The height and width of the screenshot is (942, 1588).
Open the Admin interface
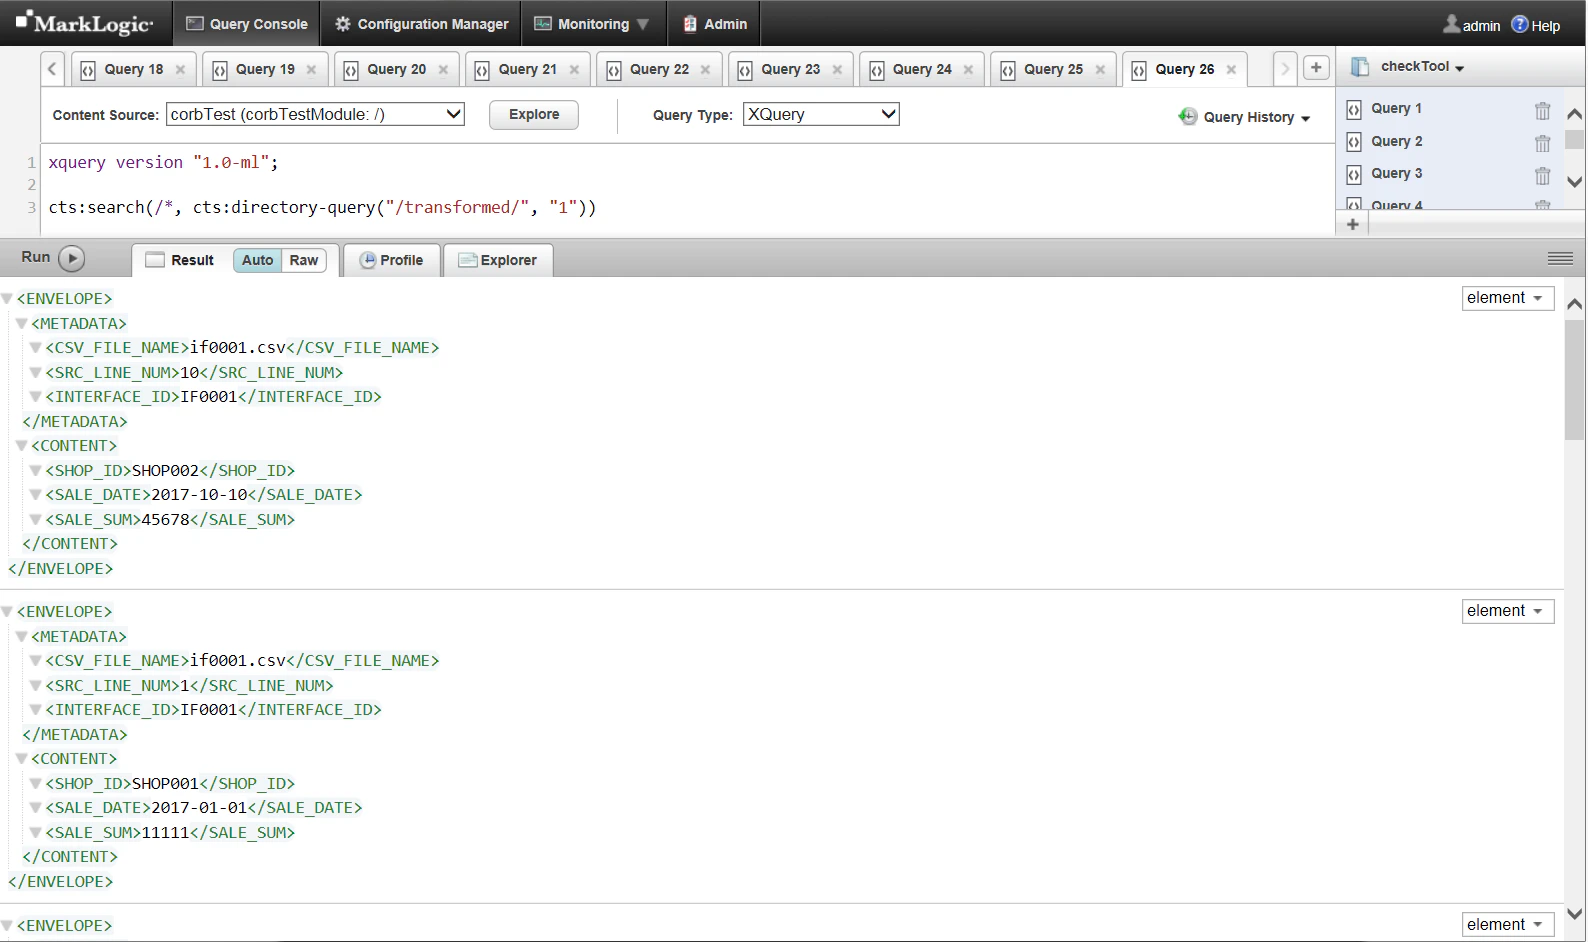(x=715, y=24)
